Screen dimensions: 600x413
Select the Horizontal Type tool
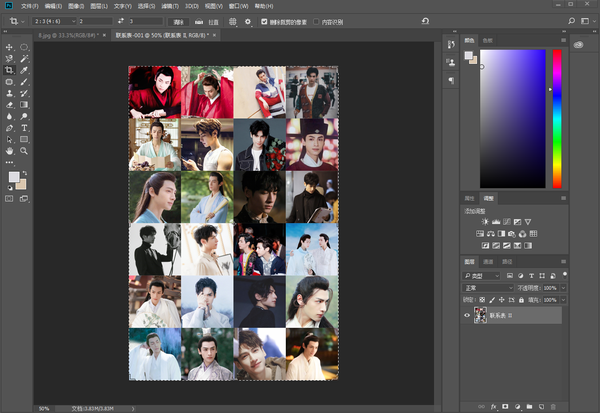(x=24, y=128)
